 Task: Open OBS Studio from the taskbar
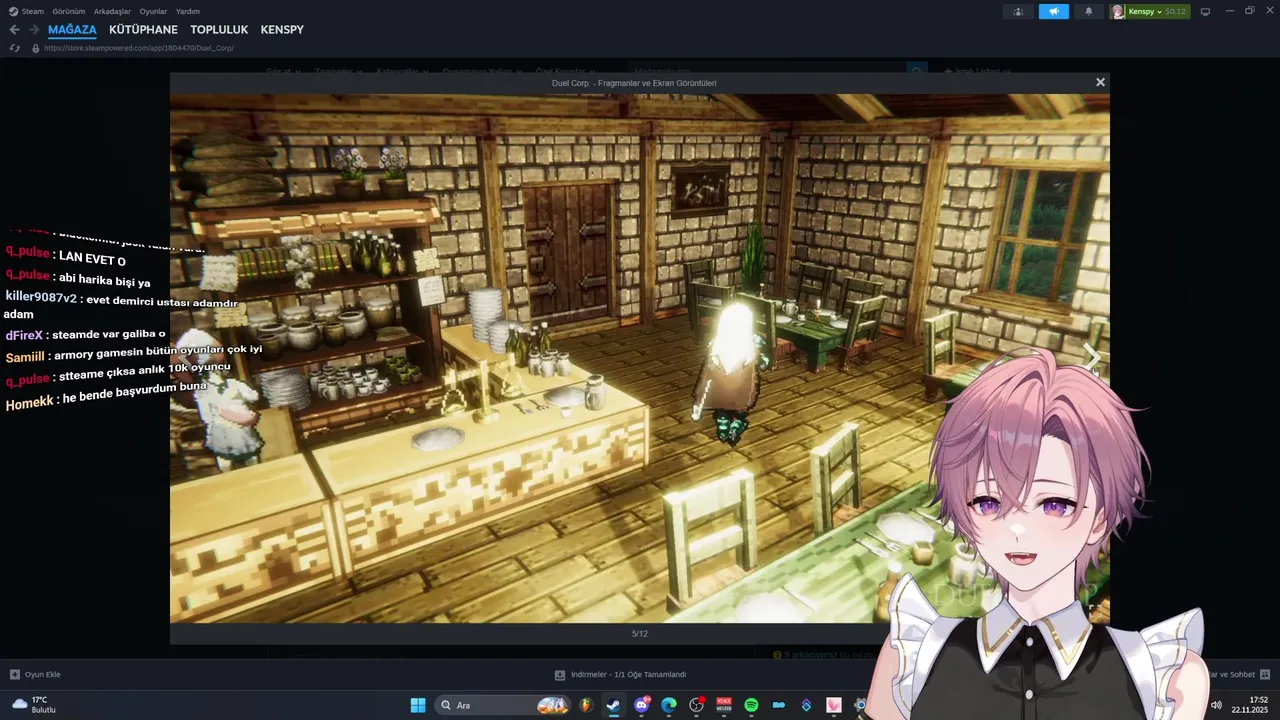[696, 705]
